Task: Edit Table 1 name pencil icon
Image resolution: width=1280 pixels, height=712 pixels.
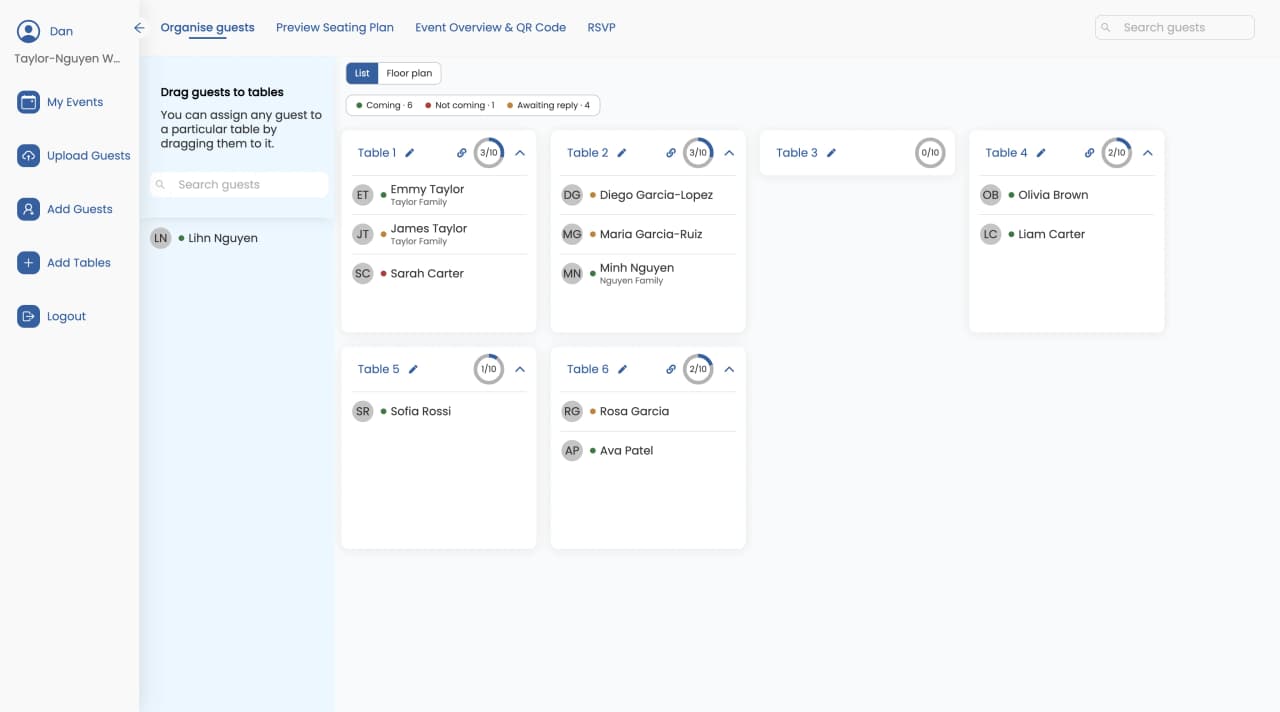Action: click(410, 153)
